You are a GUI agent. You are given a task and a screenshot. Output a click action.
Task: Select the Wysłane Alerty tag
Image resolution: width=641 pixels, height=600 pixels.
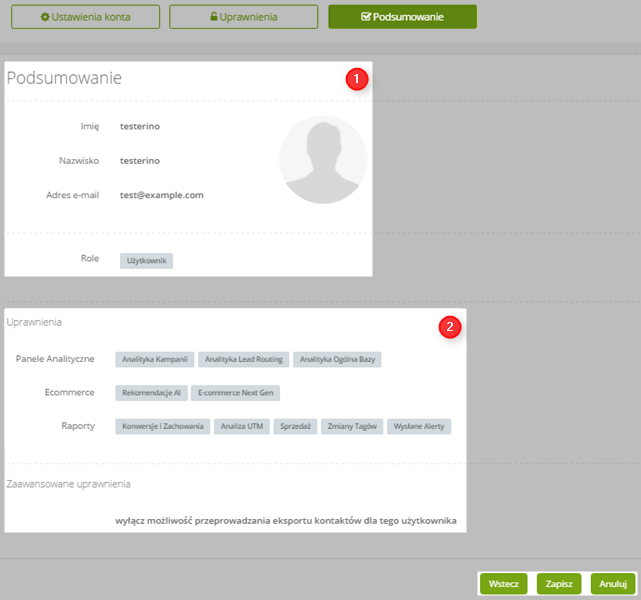[419, 426]
